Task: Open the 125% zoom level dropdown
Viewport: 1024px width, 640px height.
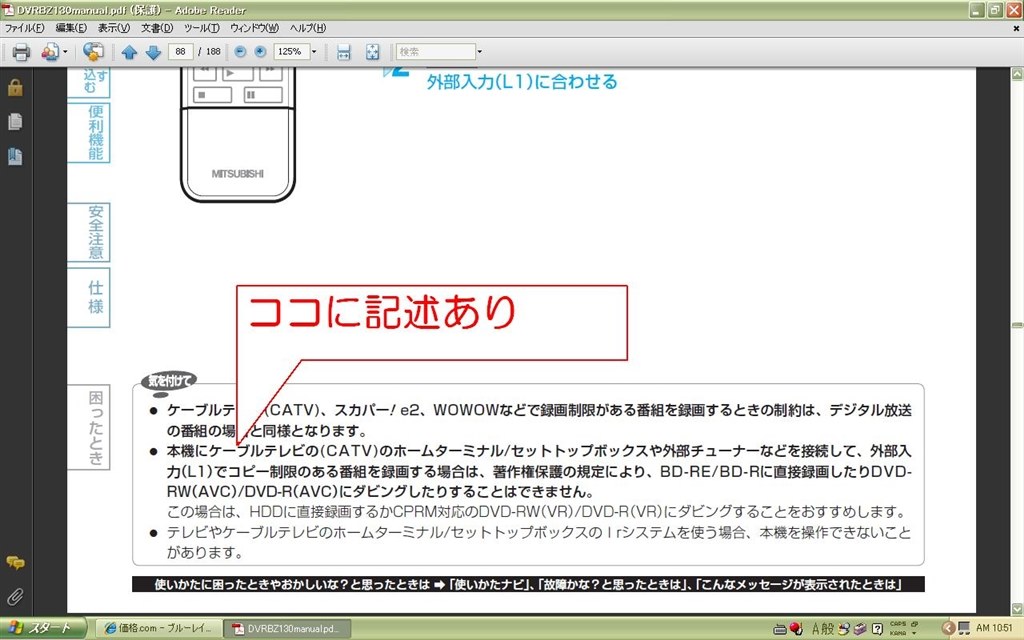Action: coord(314,51)
